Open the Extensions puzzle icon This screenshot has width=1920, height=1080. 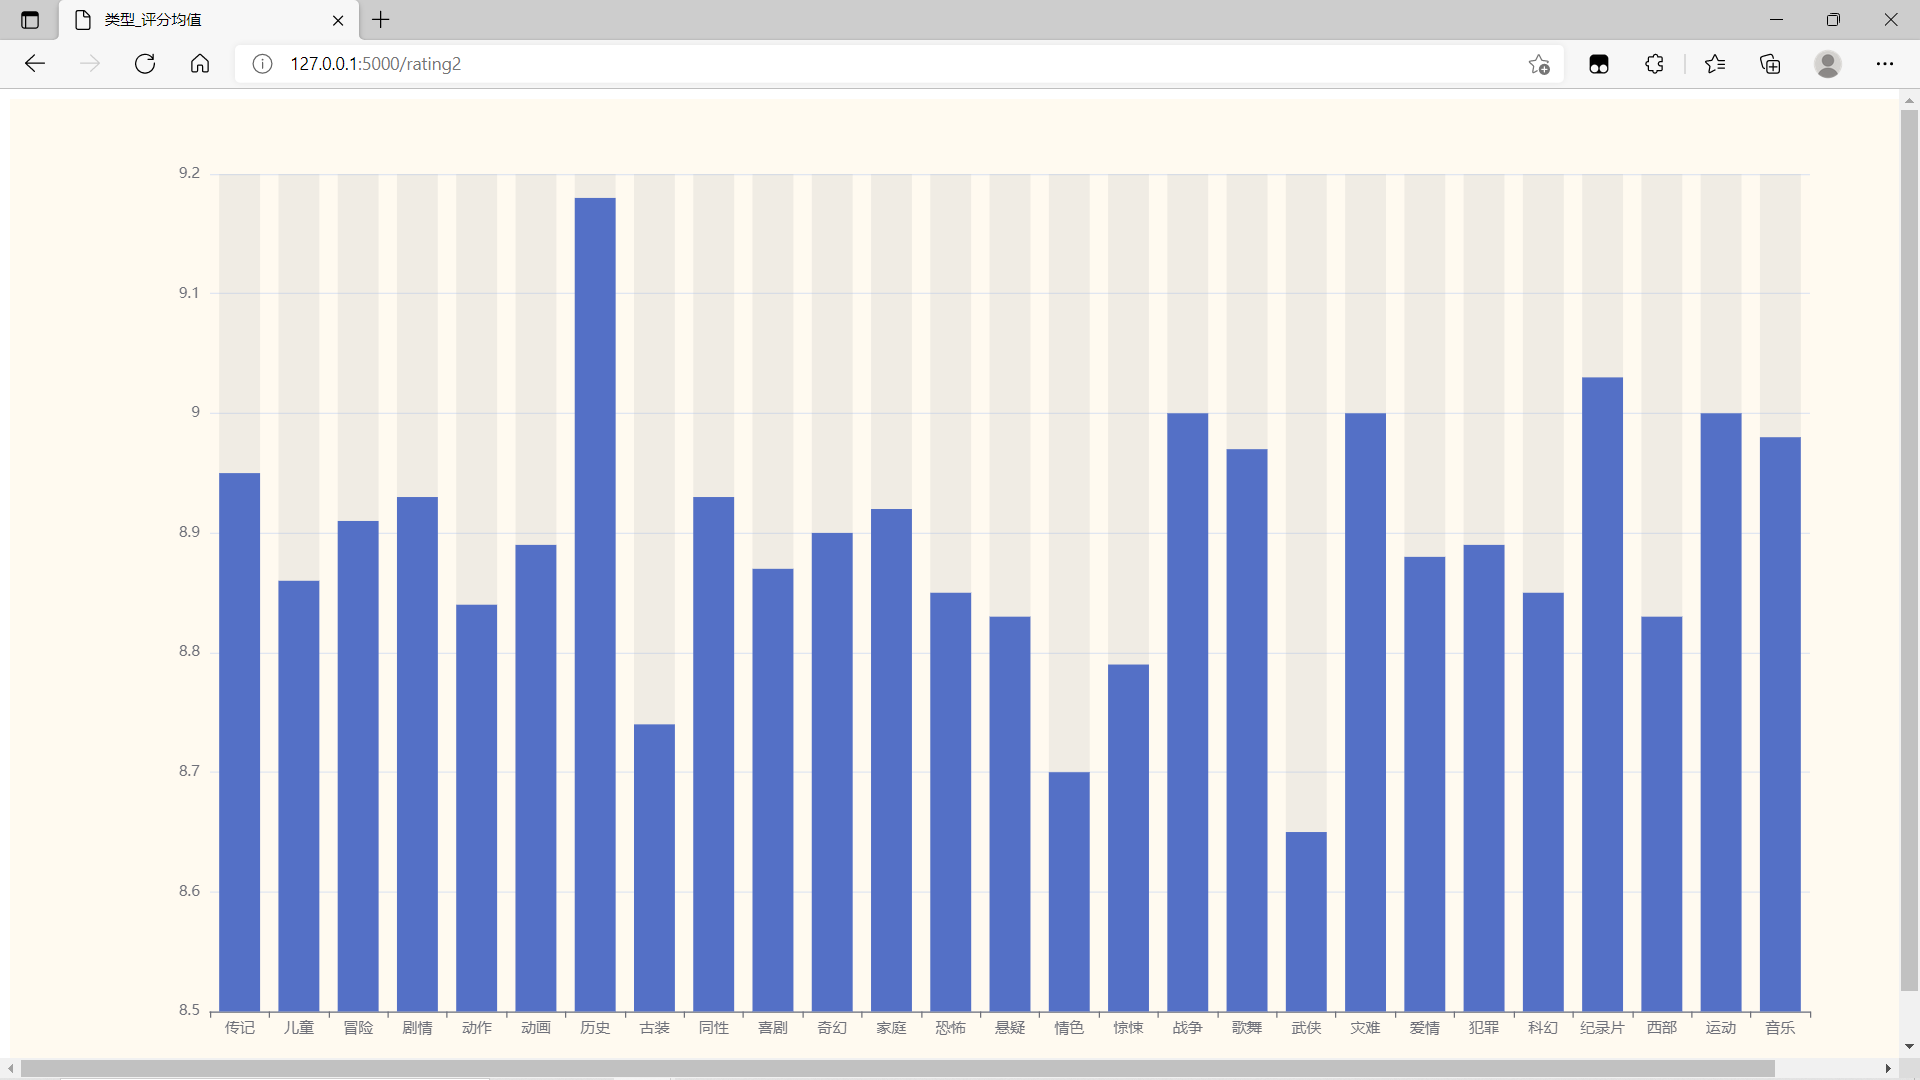pyautogui.click(x=1654, y=64)
